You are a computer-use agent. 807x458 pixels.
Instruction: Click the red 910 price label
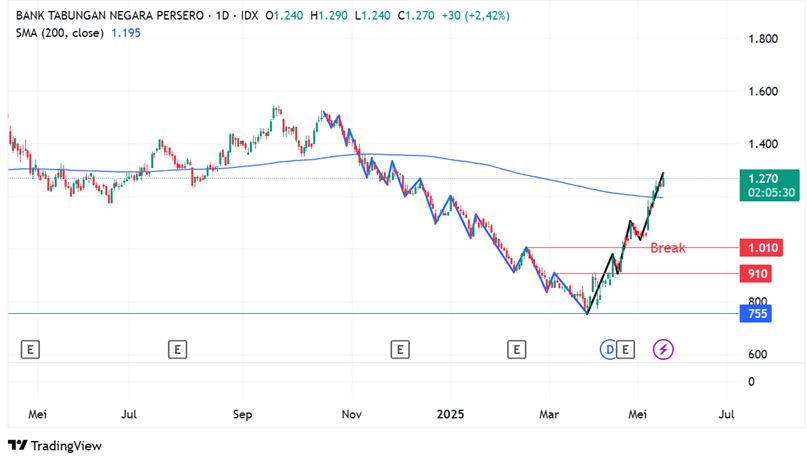[759, 274]
